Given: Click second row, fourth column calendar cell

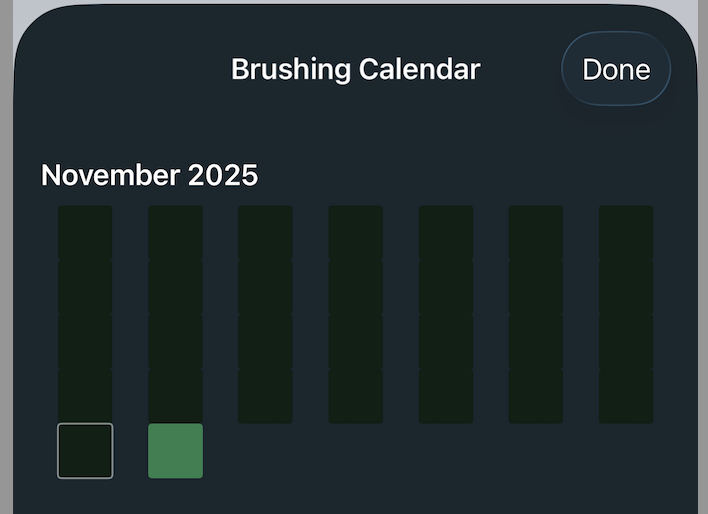Looking at the screenshot, I should [356, 288].
